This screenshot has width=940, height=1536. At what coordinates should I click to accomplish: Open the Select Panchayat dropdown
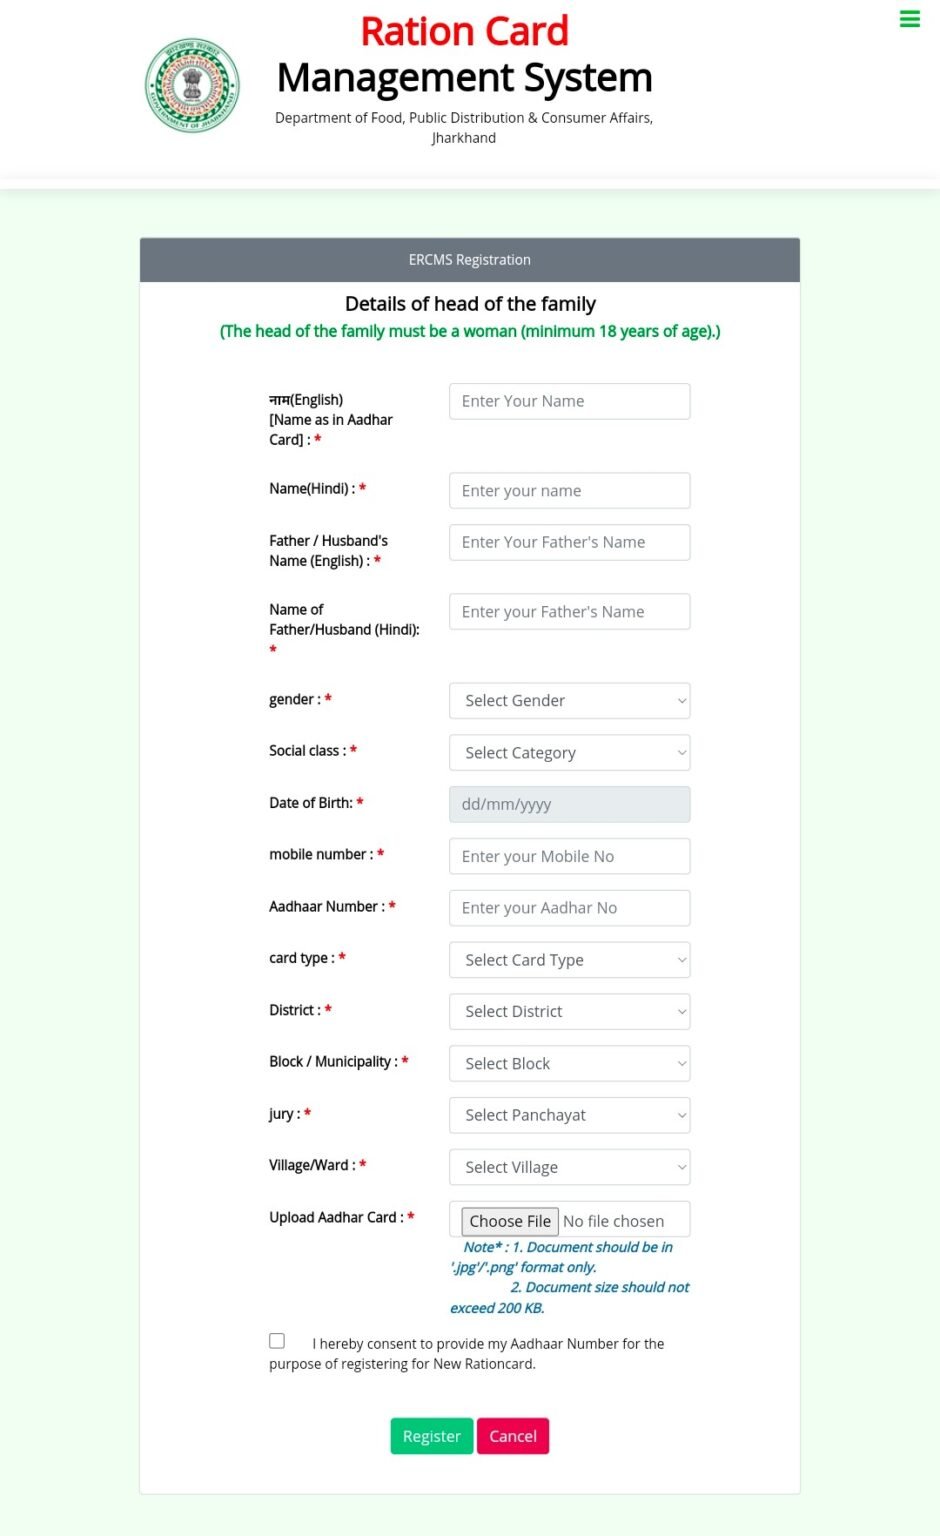point(569,1115)
